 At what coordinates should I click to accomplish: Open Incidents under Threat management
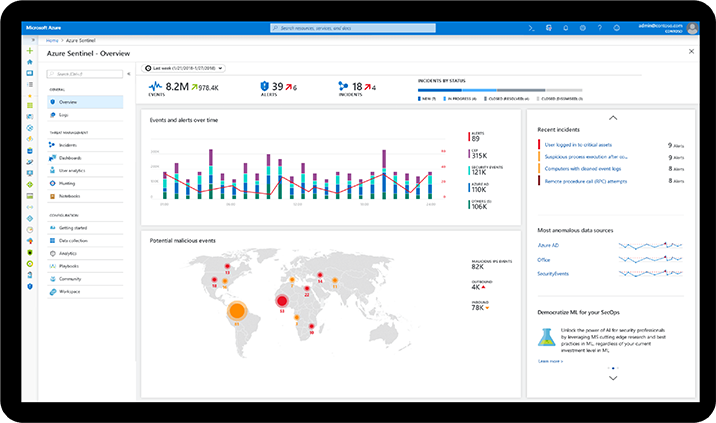click(85, 145)
